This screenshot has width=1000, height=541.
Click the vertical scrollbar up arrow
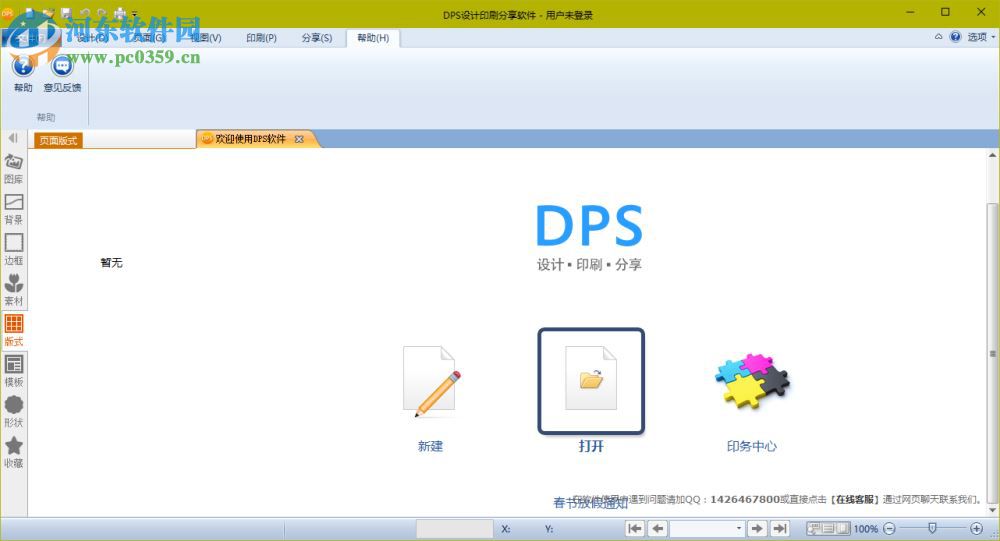click(993, 155)
